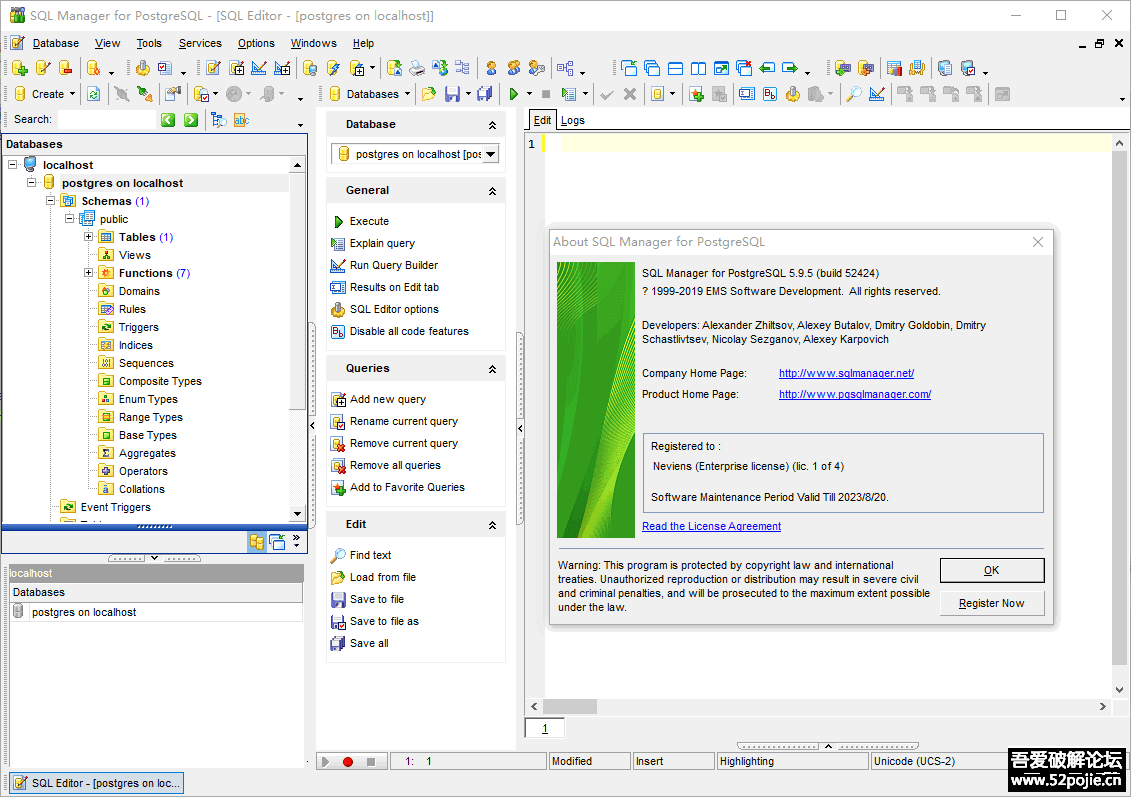Click the Save floppy disk icon in editor toolbar
The width and height of the screenshot is (1131, 797).
(x=452, y=94)
